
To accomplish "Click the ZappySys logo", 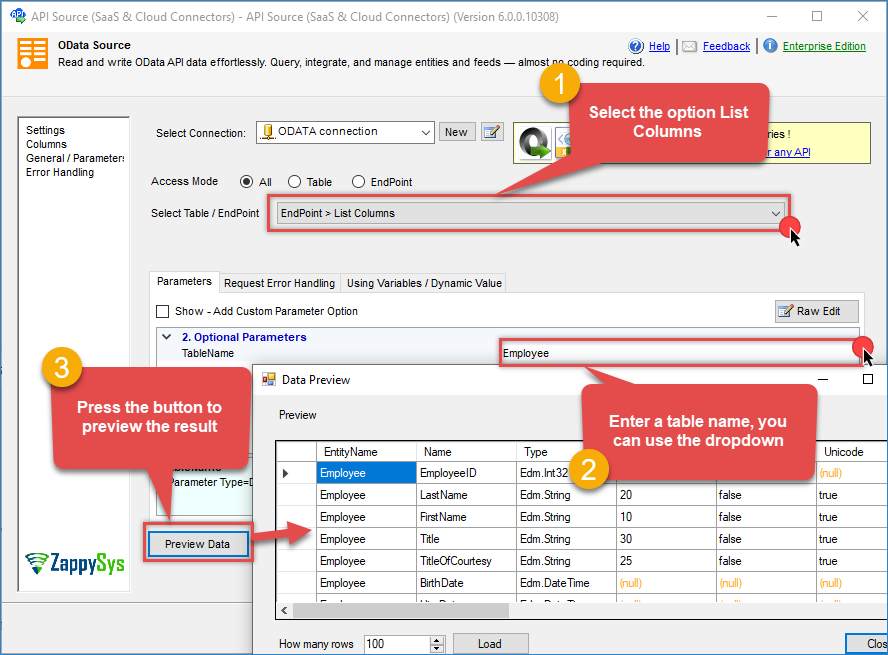I will point(75,563).
